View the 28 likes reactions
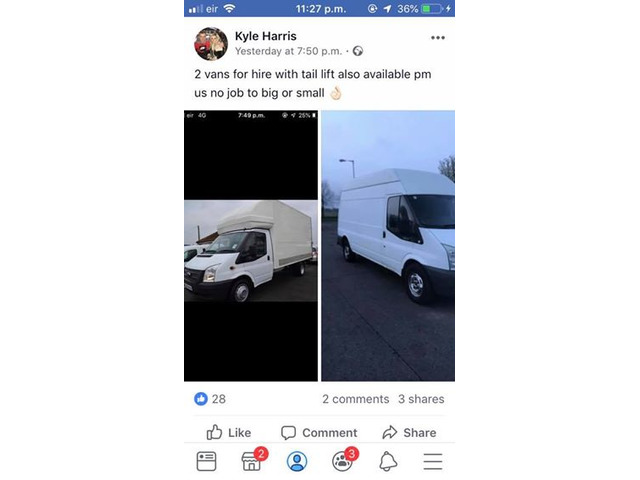This screenshot has width=640, height=480. pyautogui.click(x=210, y=399)
